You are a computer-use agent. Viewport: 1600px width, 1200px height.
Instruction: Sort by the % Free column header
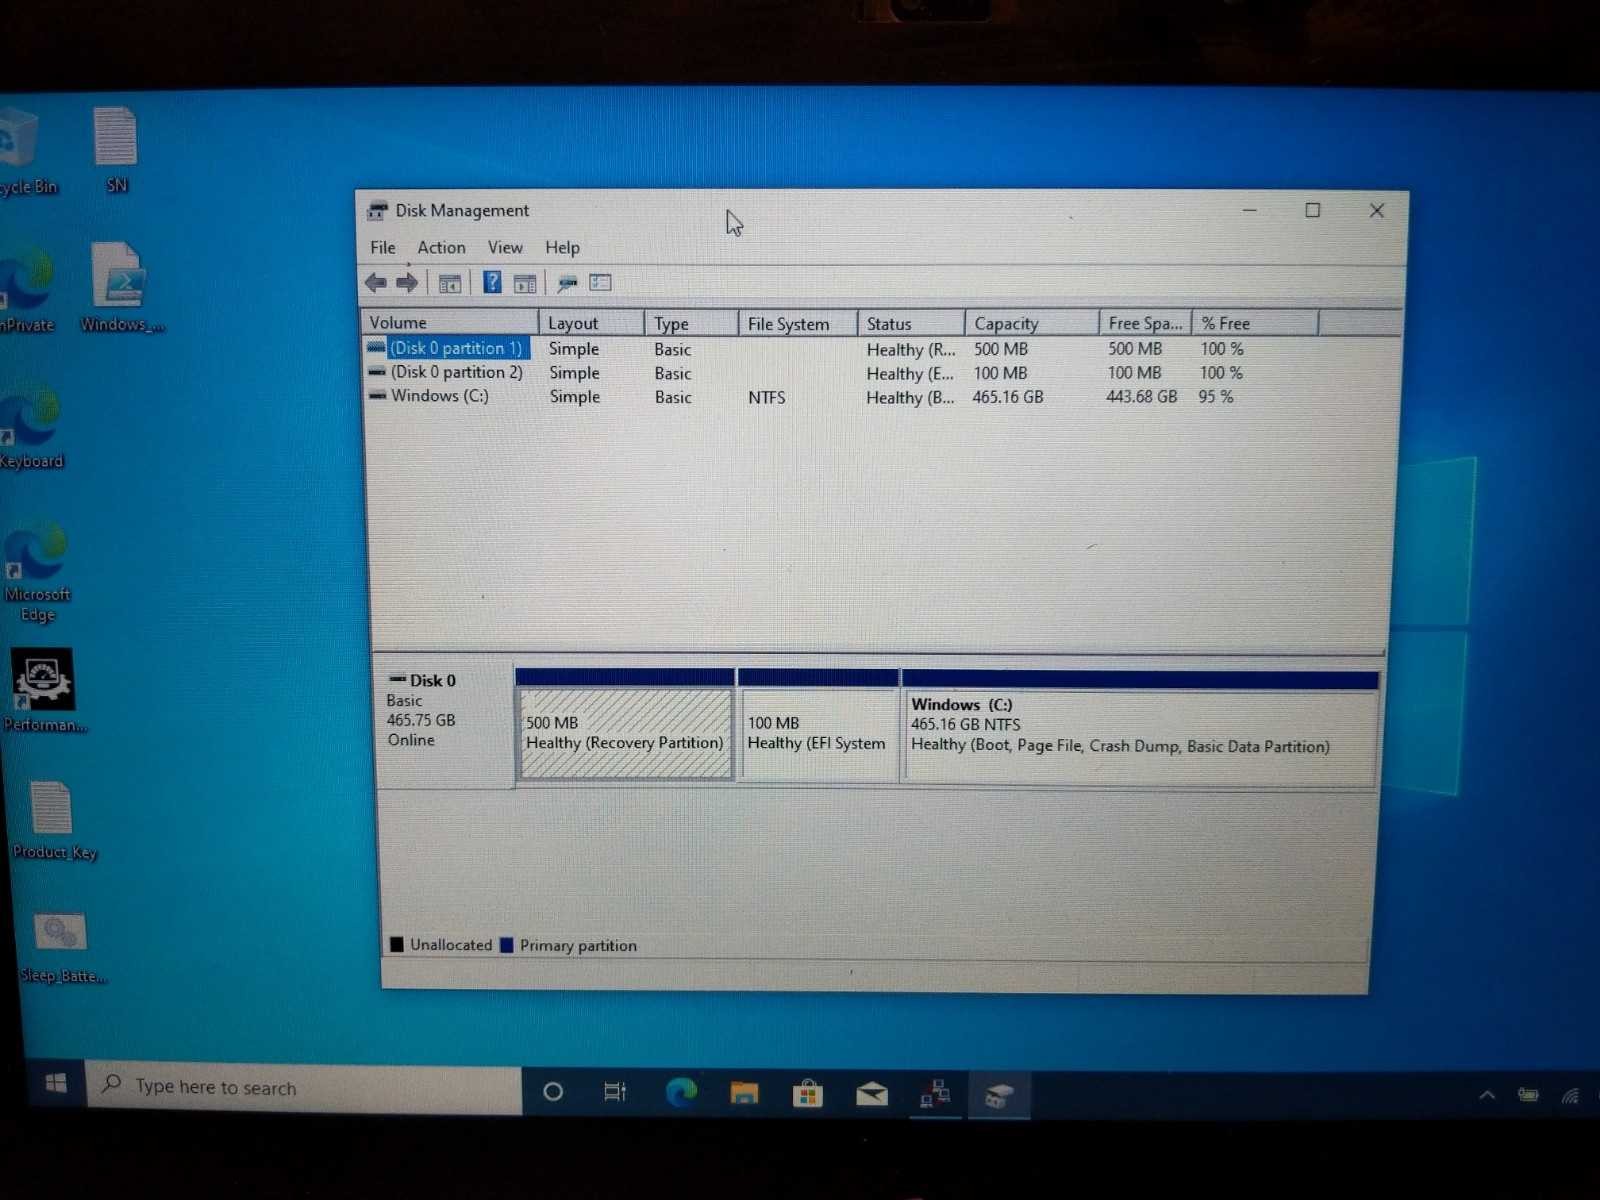point(1255,324)
